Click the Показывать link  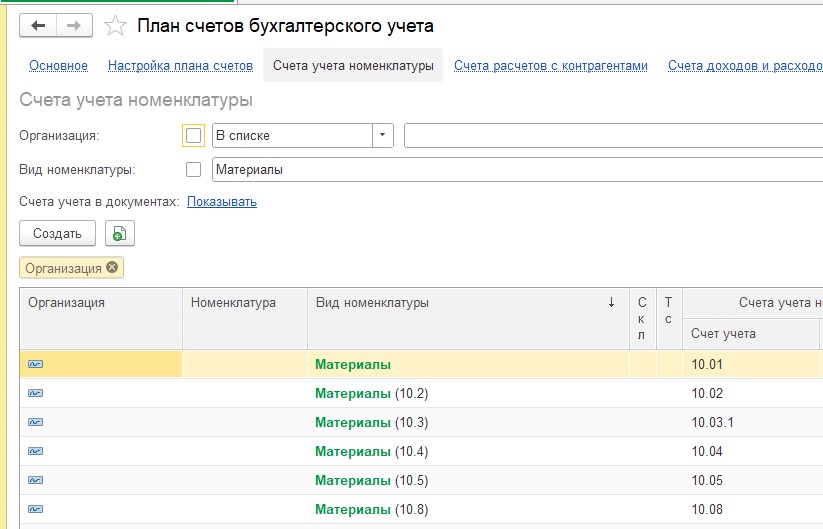(x=221, y=202)
